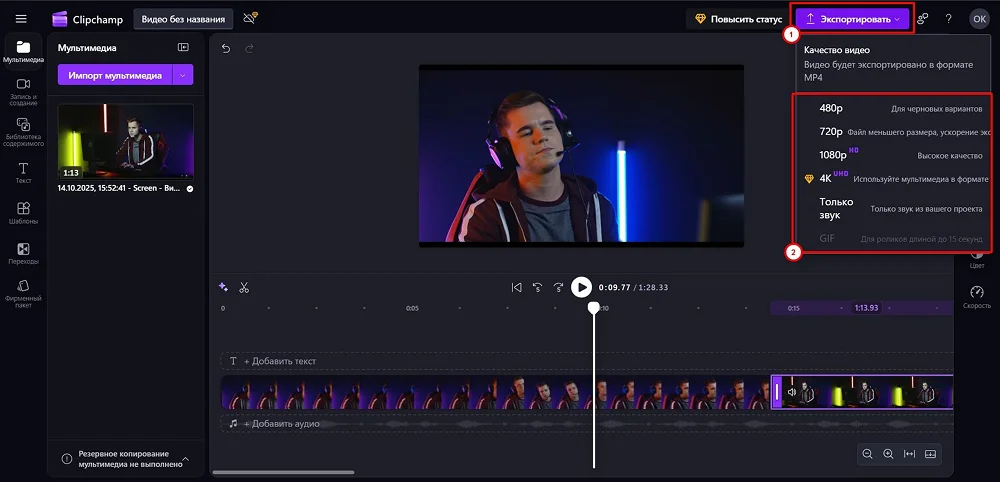1000x482 pixels.
Task: Open the hamburger main menu
Action: coord(21,18)
